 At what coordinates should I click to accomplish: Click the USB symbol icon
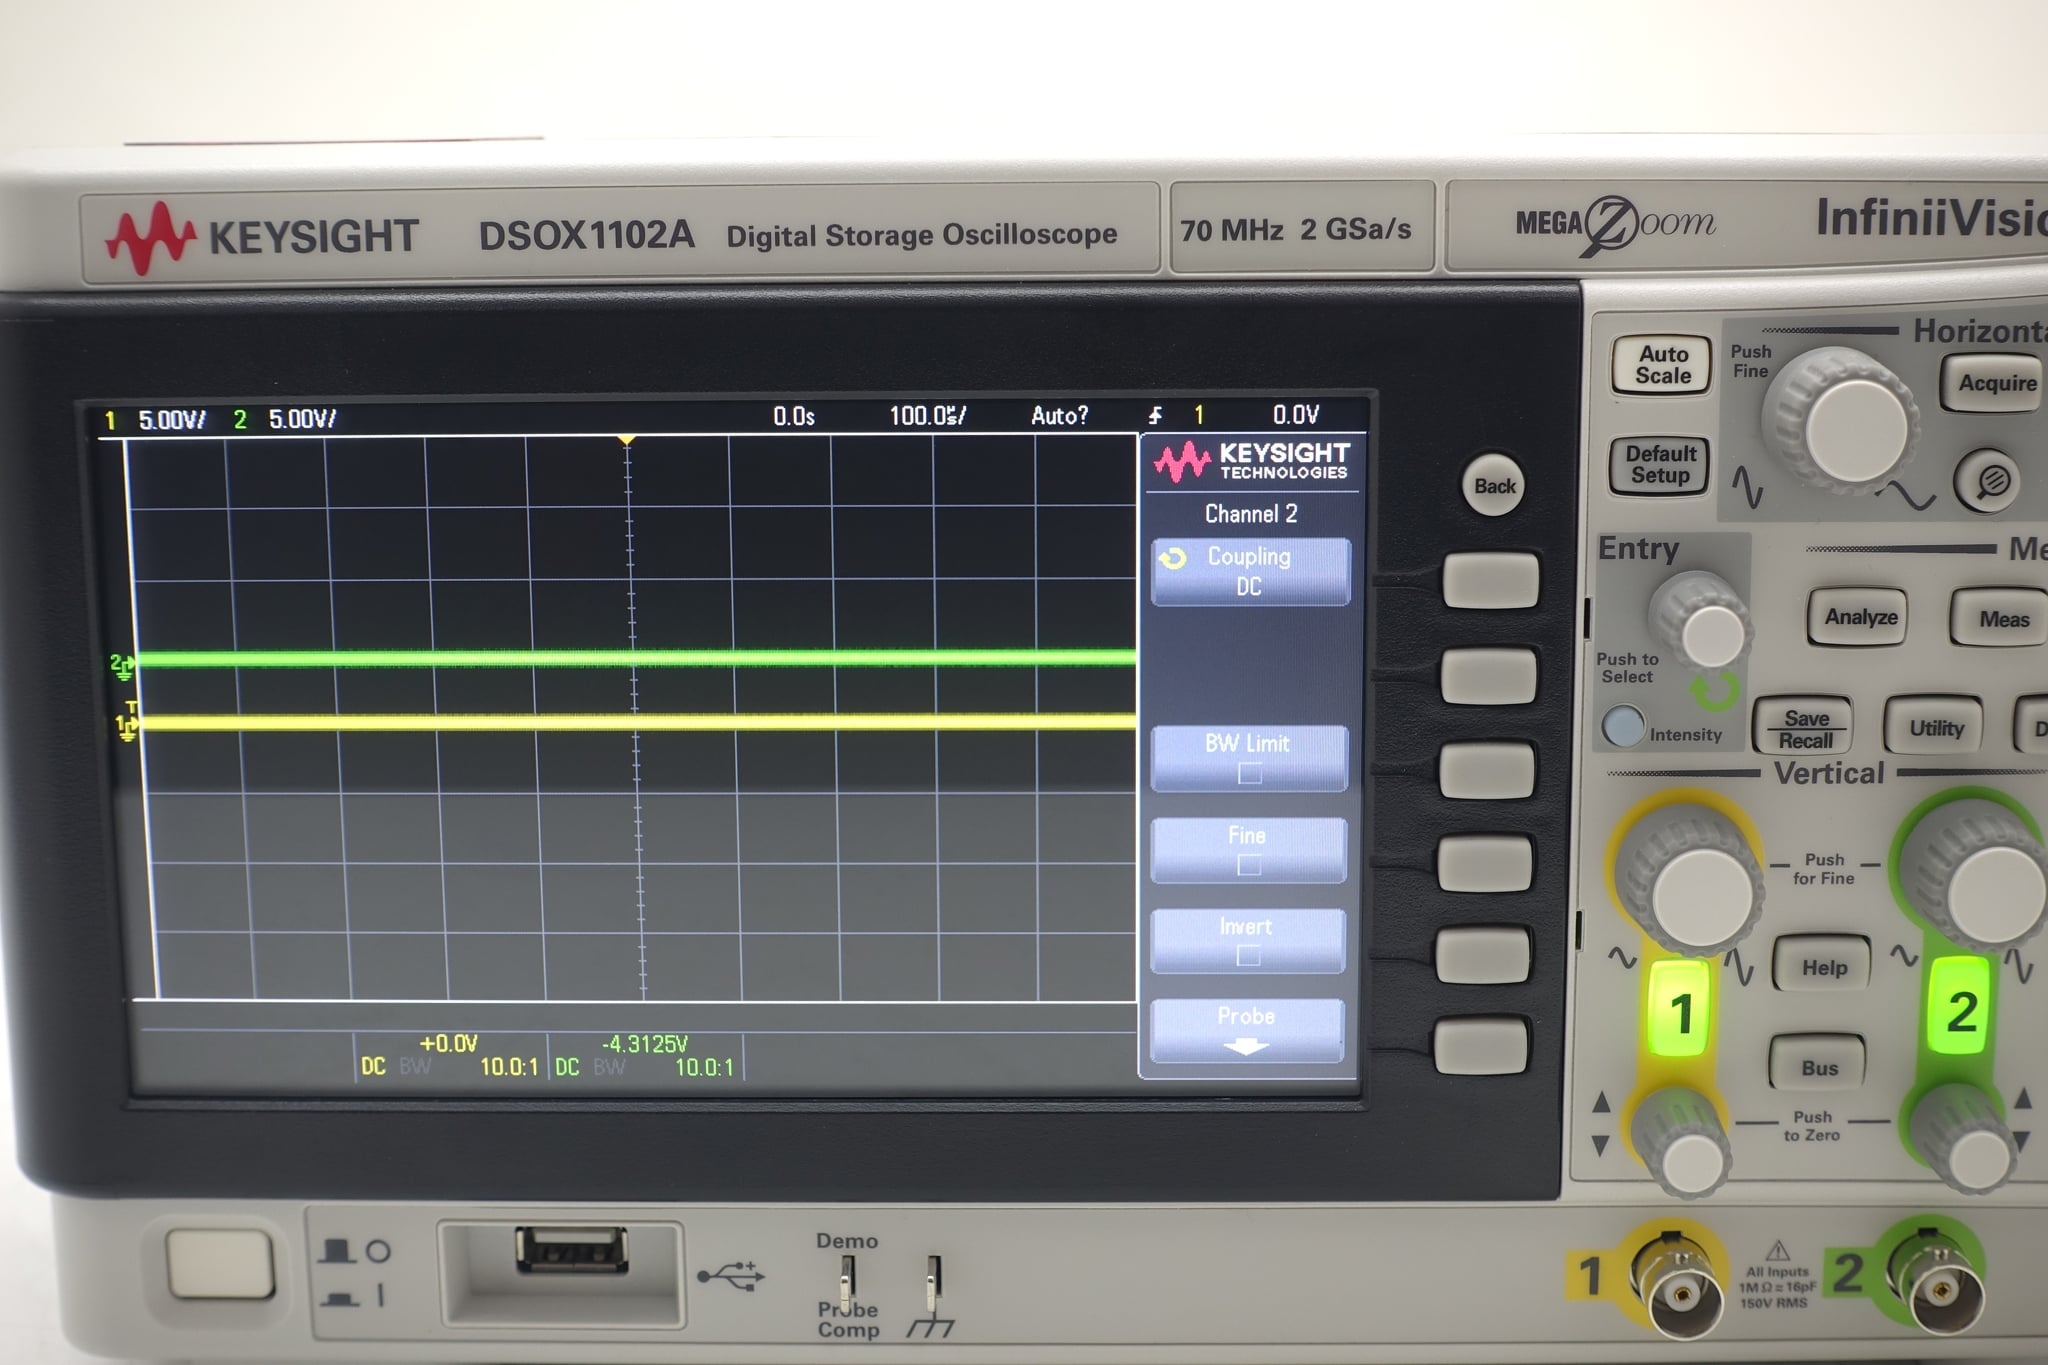[x=731, y=1275]
